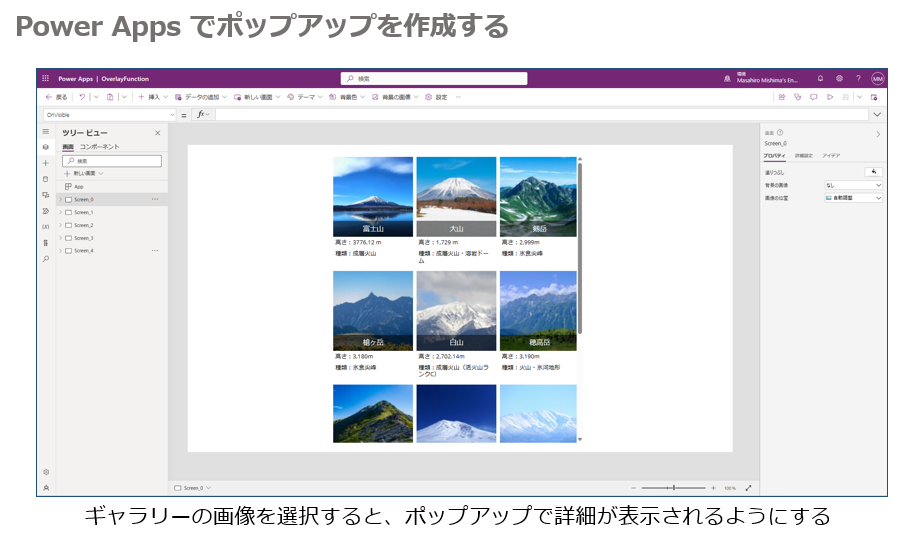Click the zoom slider in the status bar
This screenshot has height=544, width=921.
coord(673,488)
